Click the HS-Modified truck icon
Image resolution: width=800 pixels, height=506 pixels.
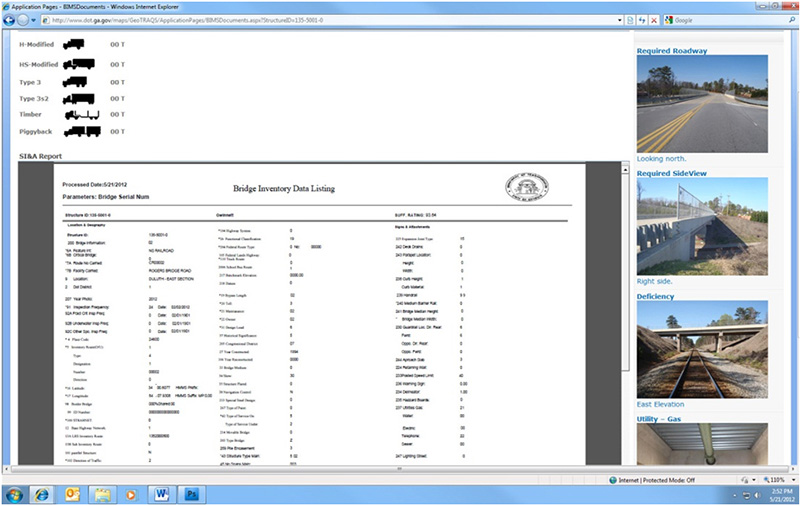pos(79,64)
